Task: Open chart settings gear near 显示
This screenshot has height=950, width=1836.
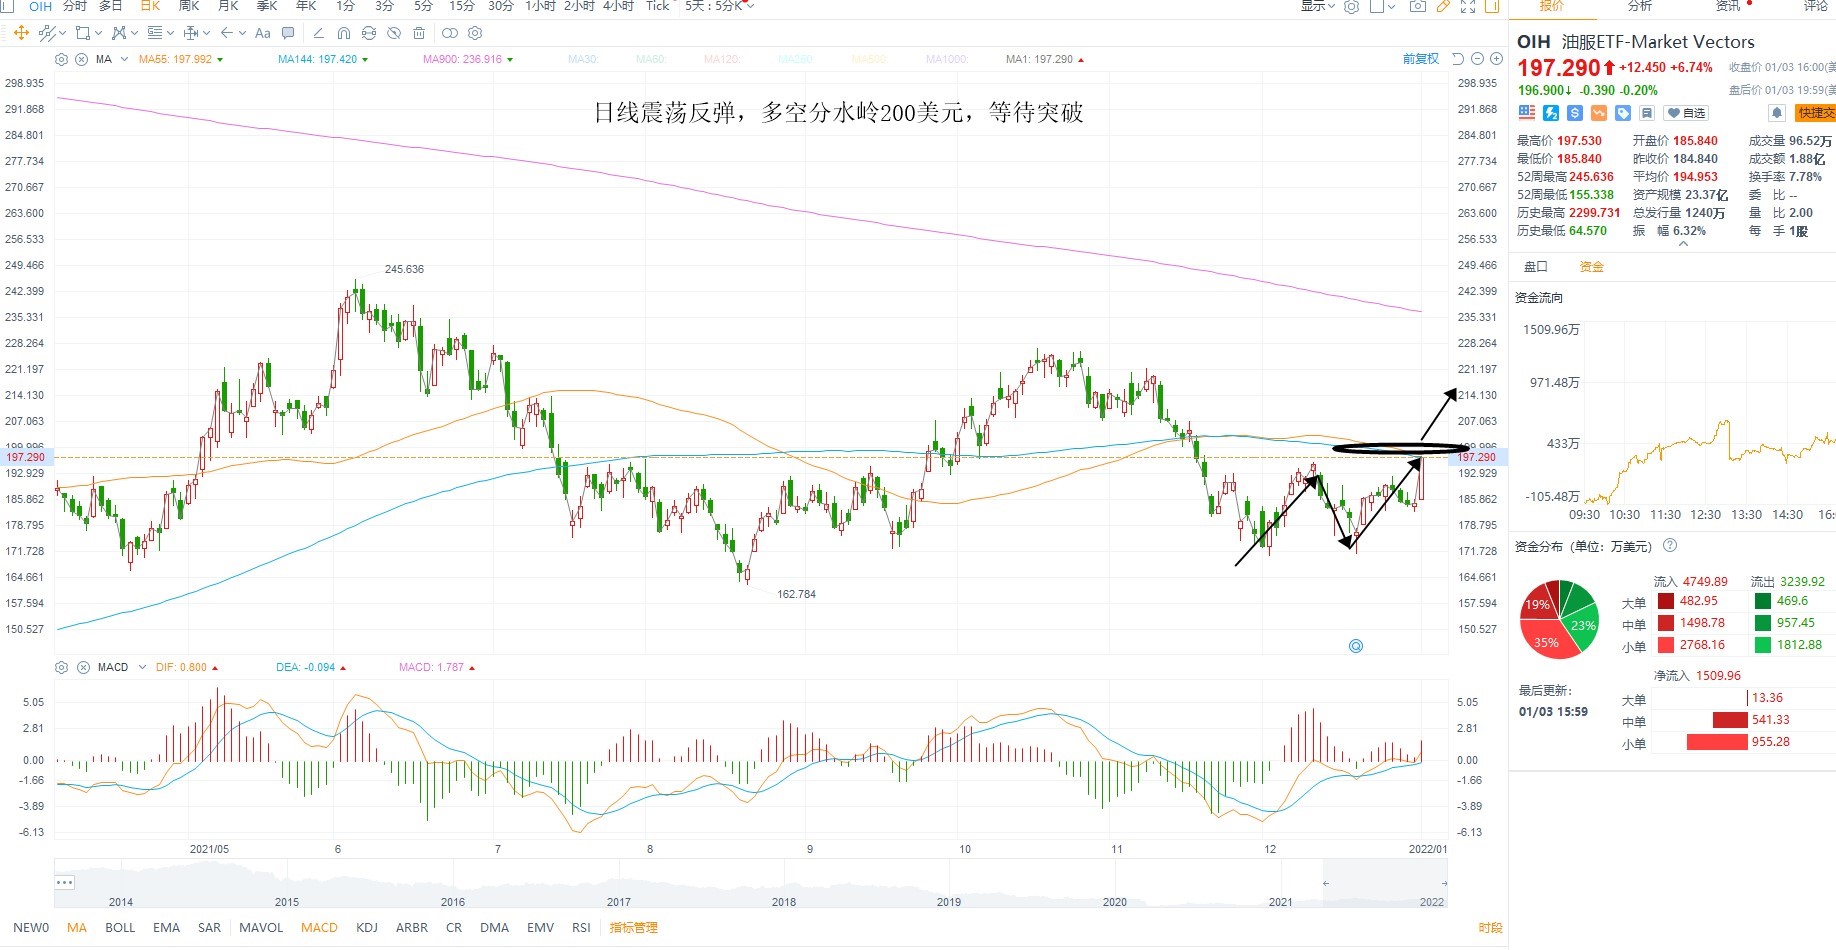Action: coord(1351,6)
